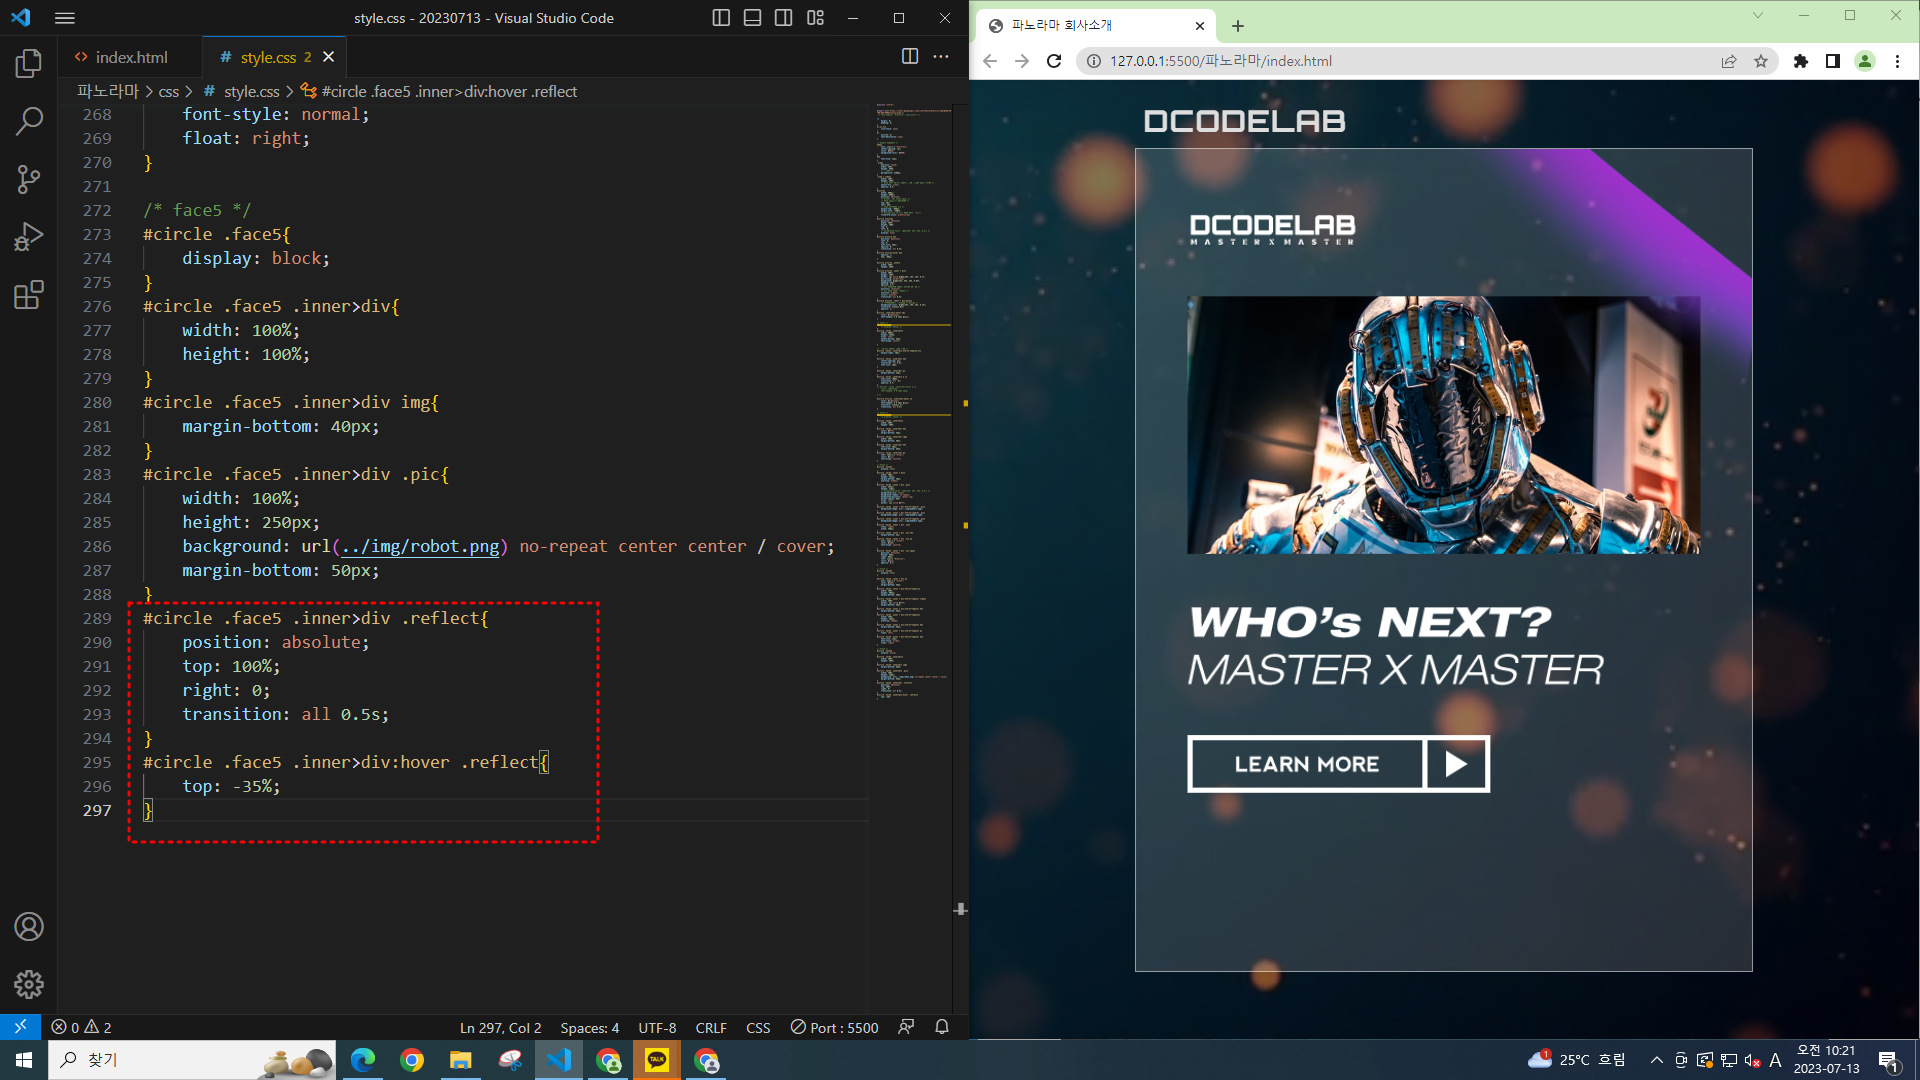Viewport: 1920px width, 1080px height.
Task: Toggle the bottom Panel layout icon
Action: click(752, 18)
